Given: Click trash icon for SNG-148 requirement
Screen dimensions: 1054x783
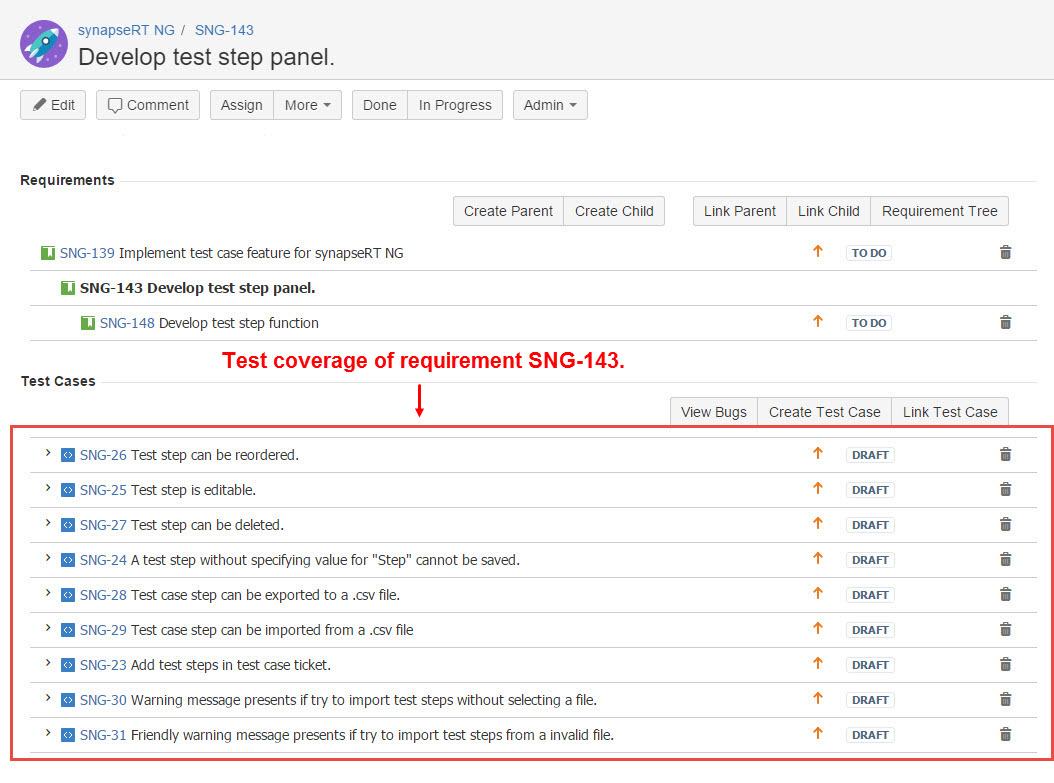Looking at the screenshot, I should coord(1005,323).
